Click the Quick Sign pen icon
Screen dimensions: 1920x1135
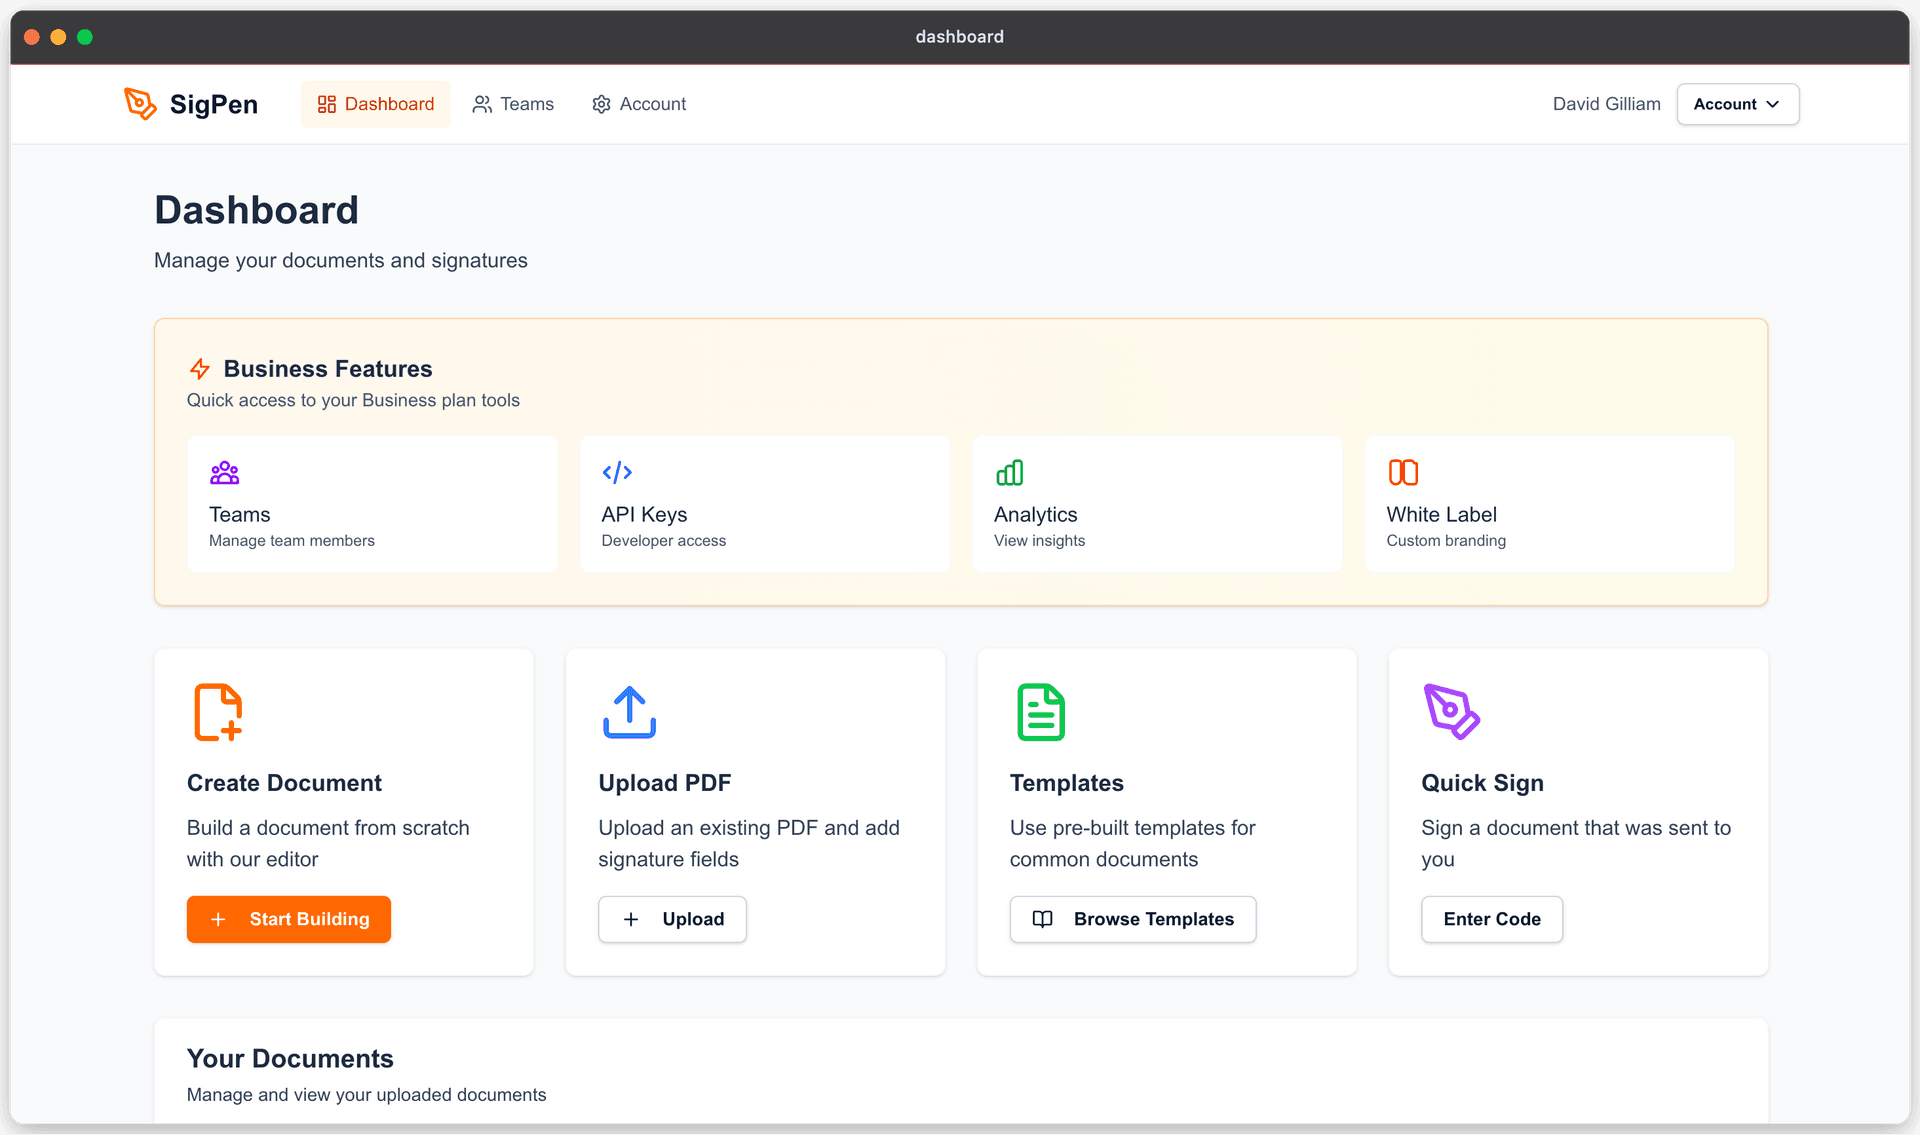click(x=1452, y=712)
